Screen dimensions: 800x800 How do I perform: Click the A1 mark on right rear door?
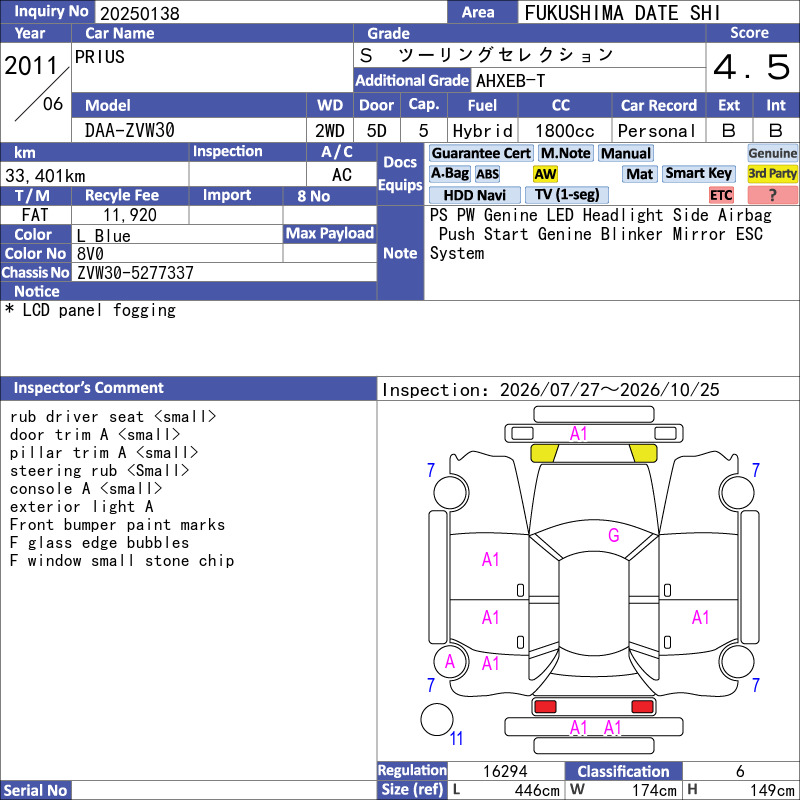[701, 618]
